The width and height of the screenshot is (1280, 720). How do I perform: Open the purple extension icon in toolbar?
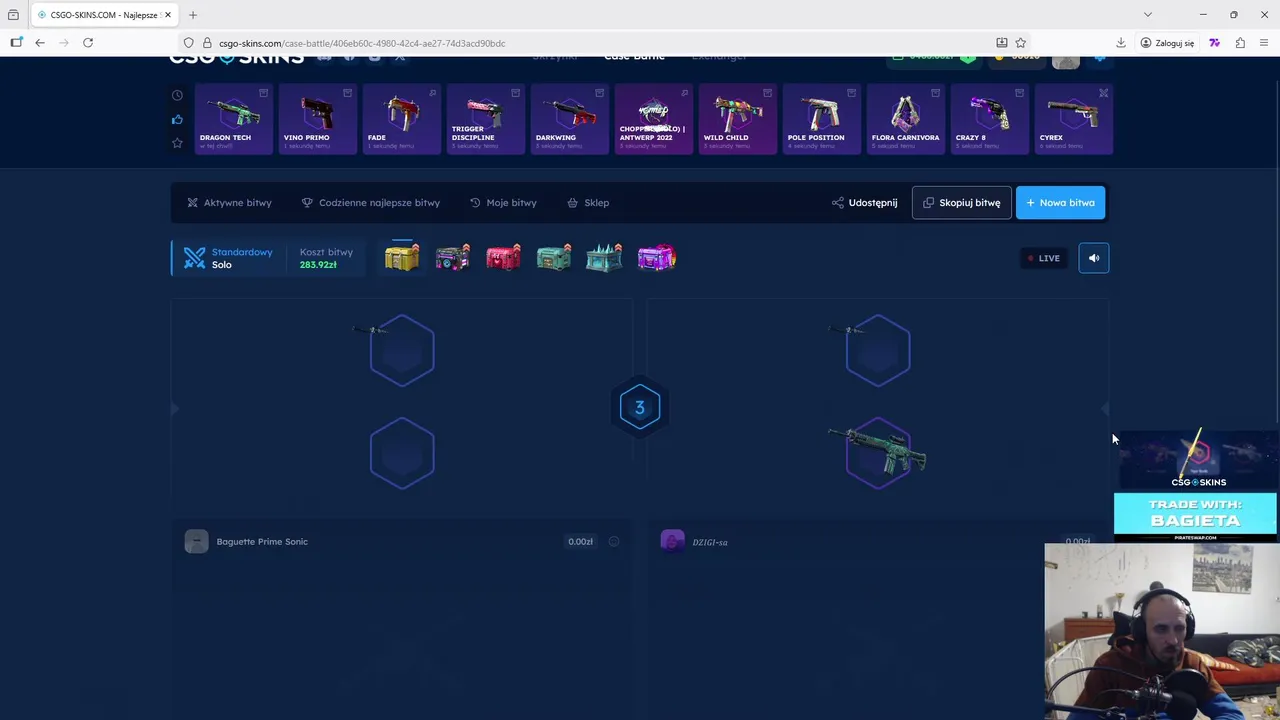pos(1214,43)
